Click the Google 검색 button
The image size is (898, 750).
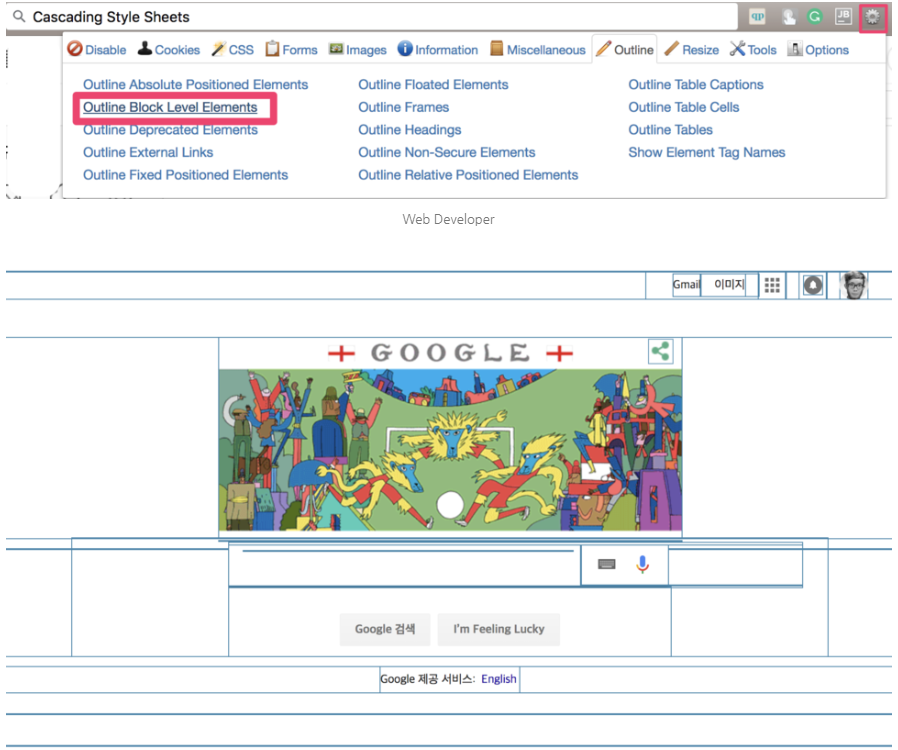click(x=385, y=629)
